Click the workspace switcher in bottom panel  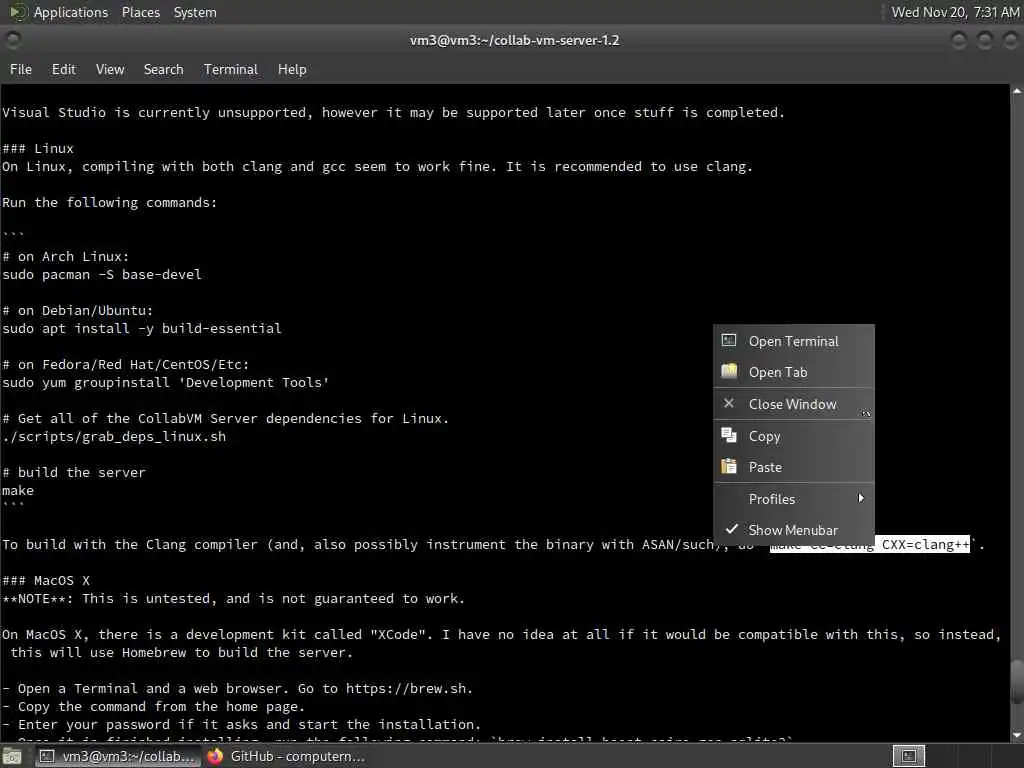point(909,756)
